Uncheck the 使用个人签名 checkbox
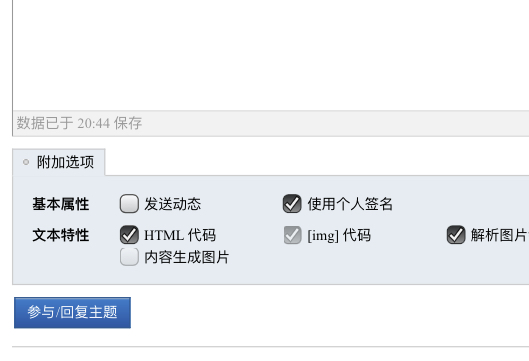 (292, 203)
